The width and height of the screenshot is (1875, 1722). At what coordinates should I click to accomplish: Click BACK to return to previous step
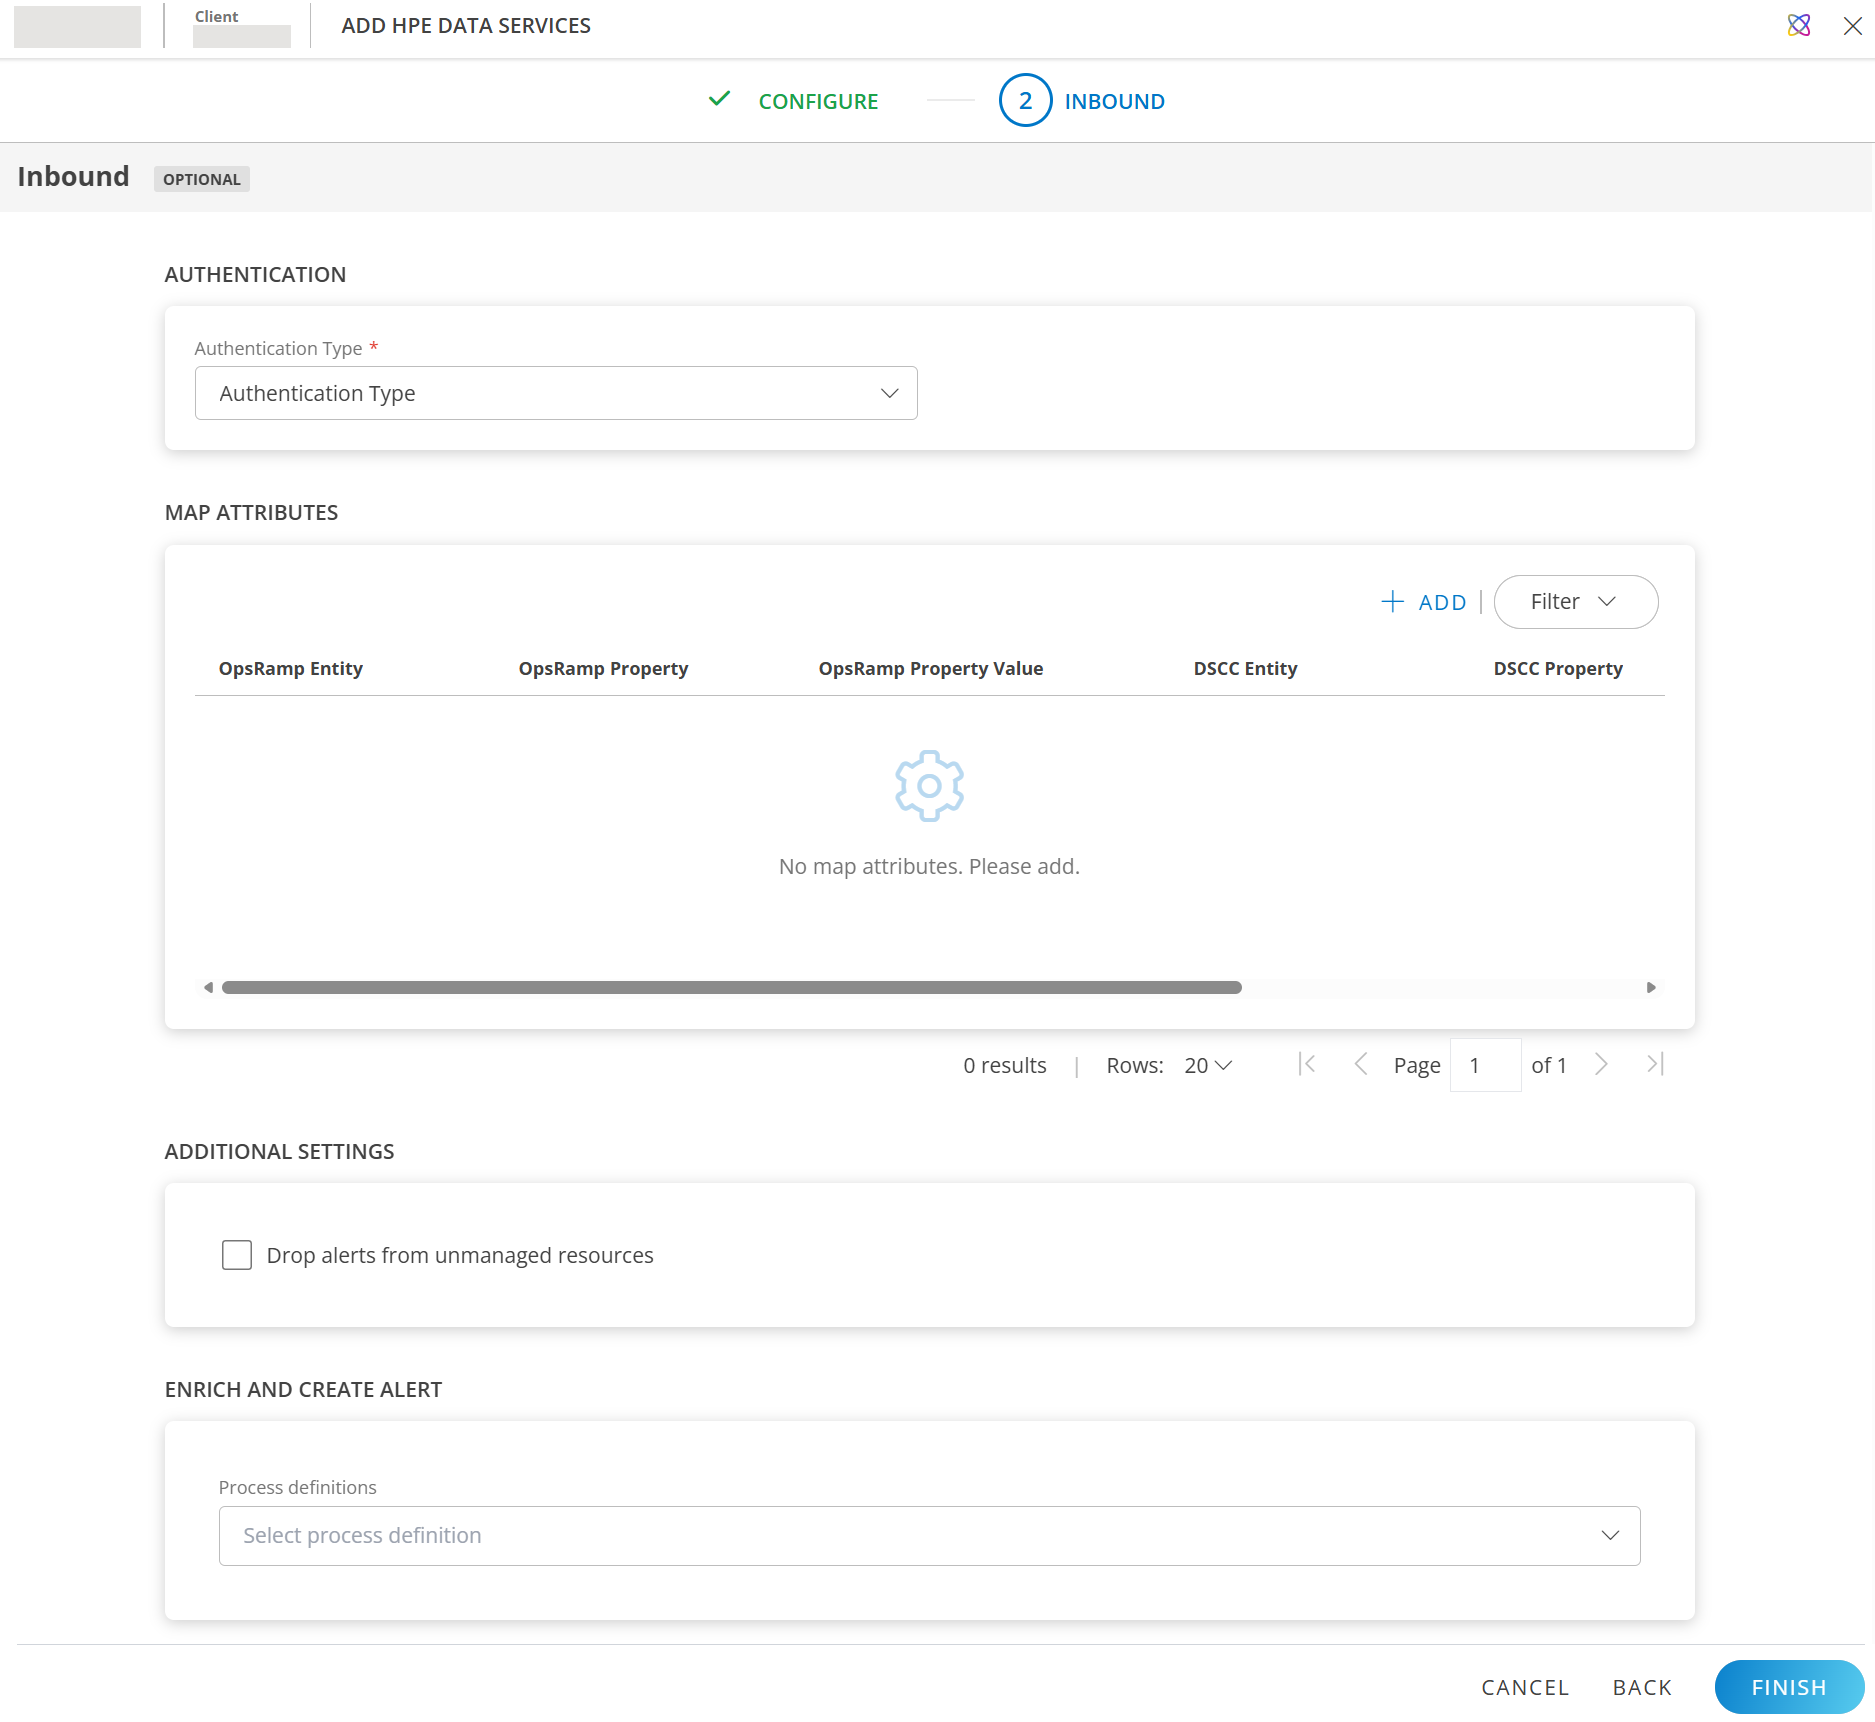pos(1641,1686)
